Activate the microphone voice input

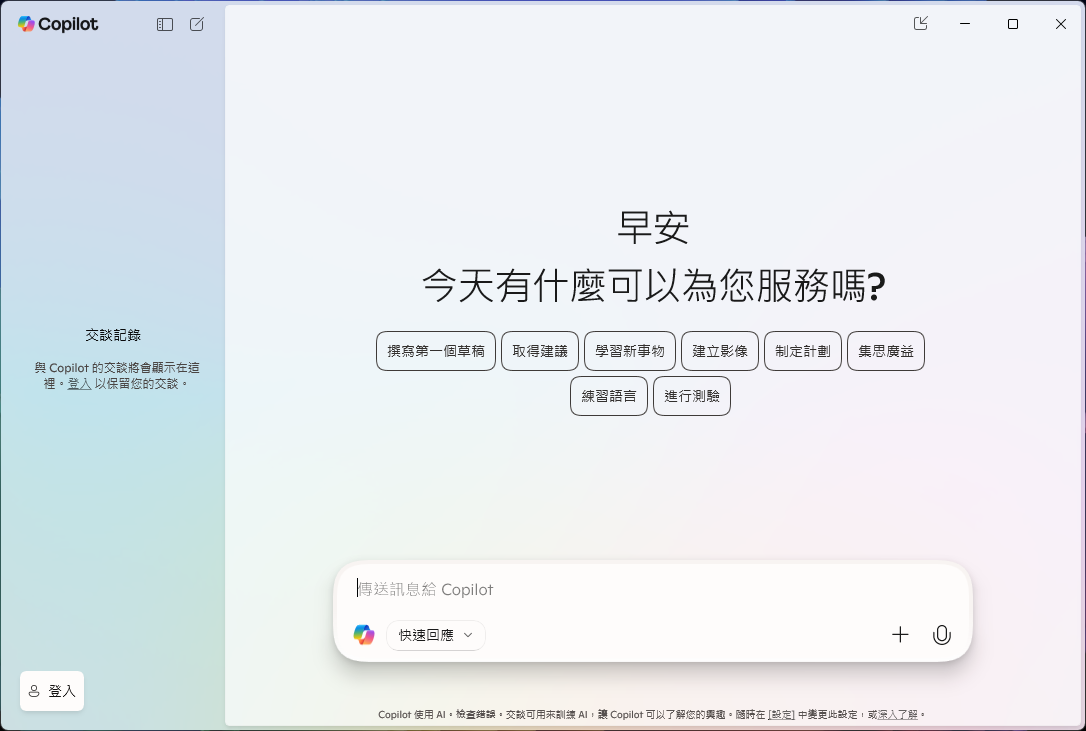941,635
